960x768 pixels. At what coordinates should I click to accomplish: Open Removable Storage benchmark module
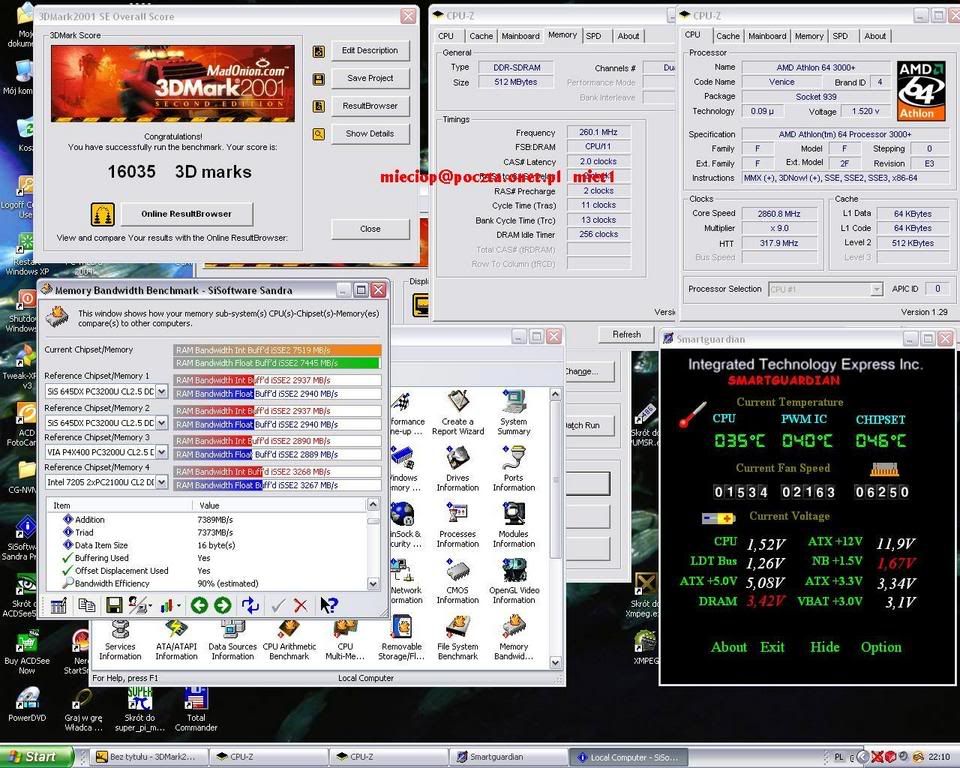tap(402, 640)
